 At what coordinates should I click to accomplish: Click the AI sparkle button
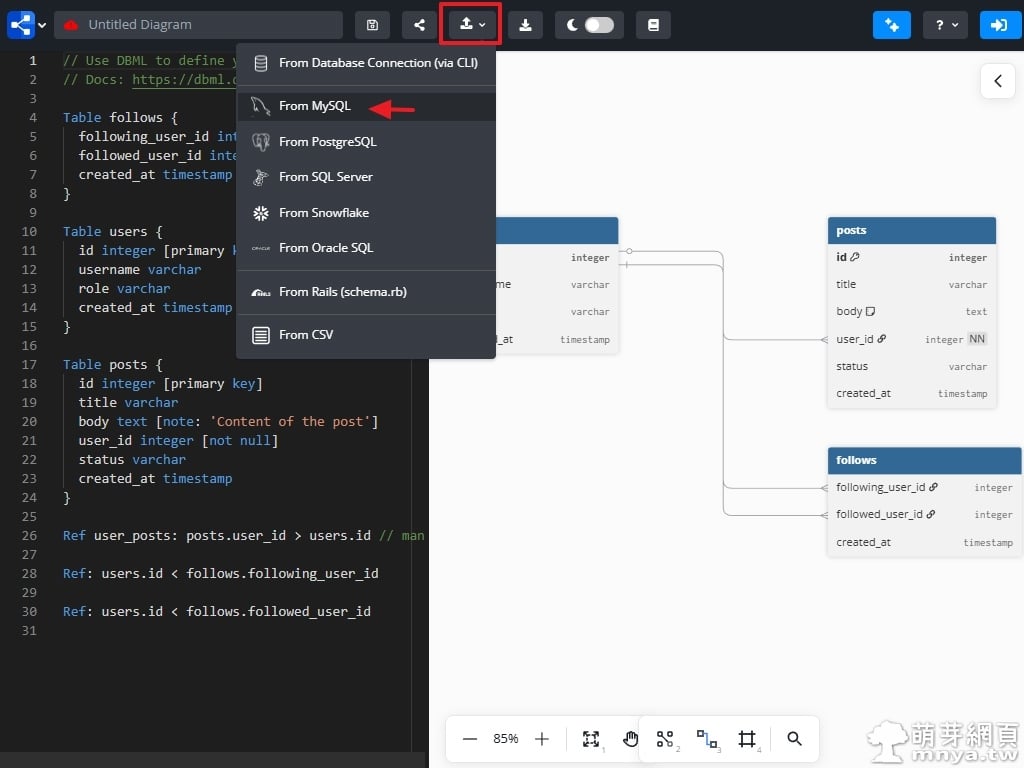click(x=891, y=25)
